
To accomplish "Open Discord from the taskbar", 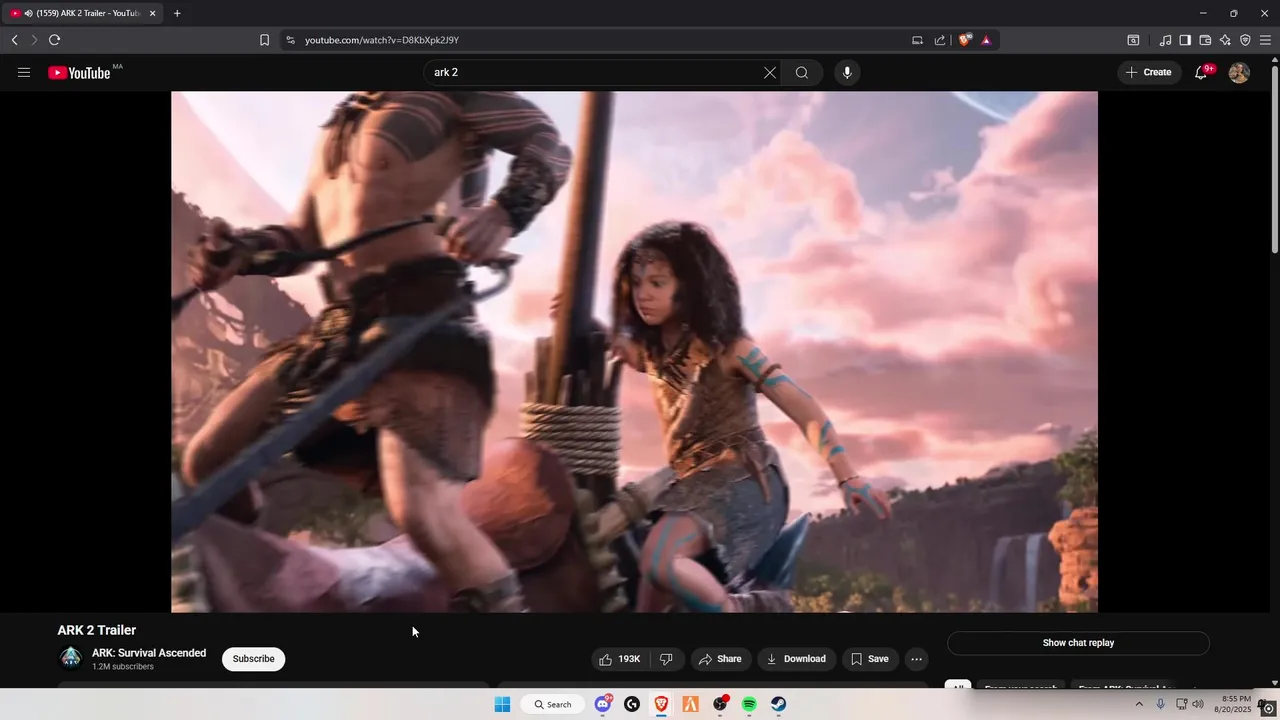I will pos(603,704).
